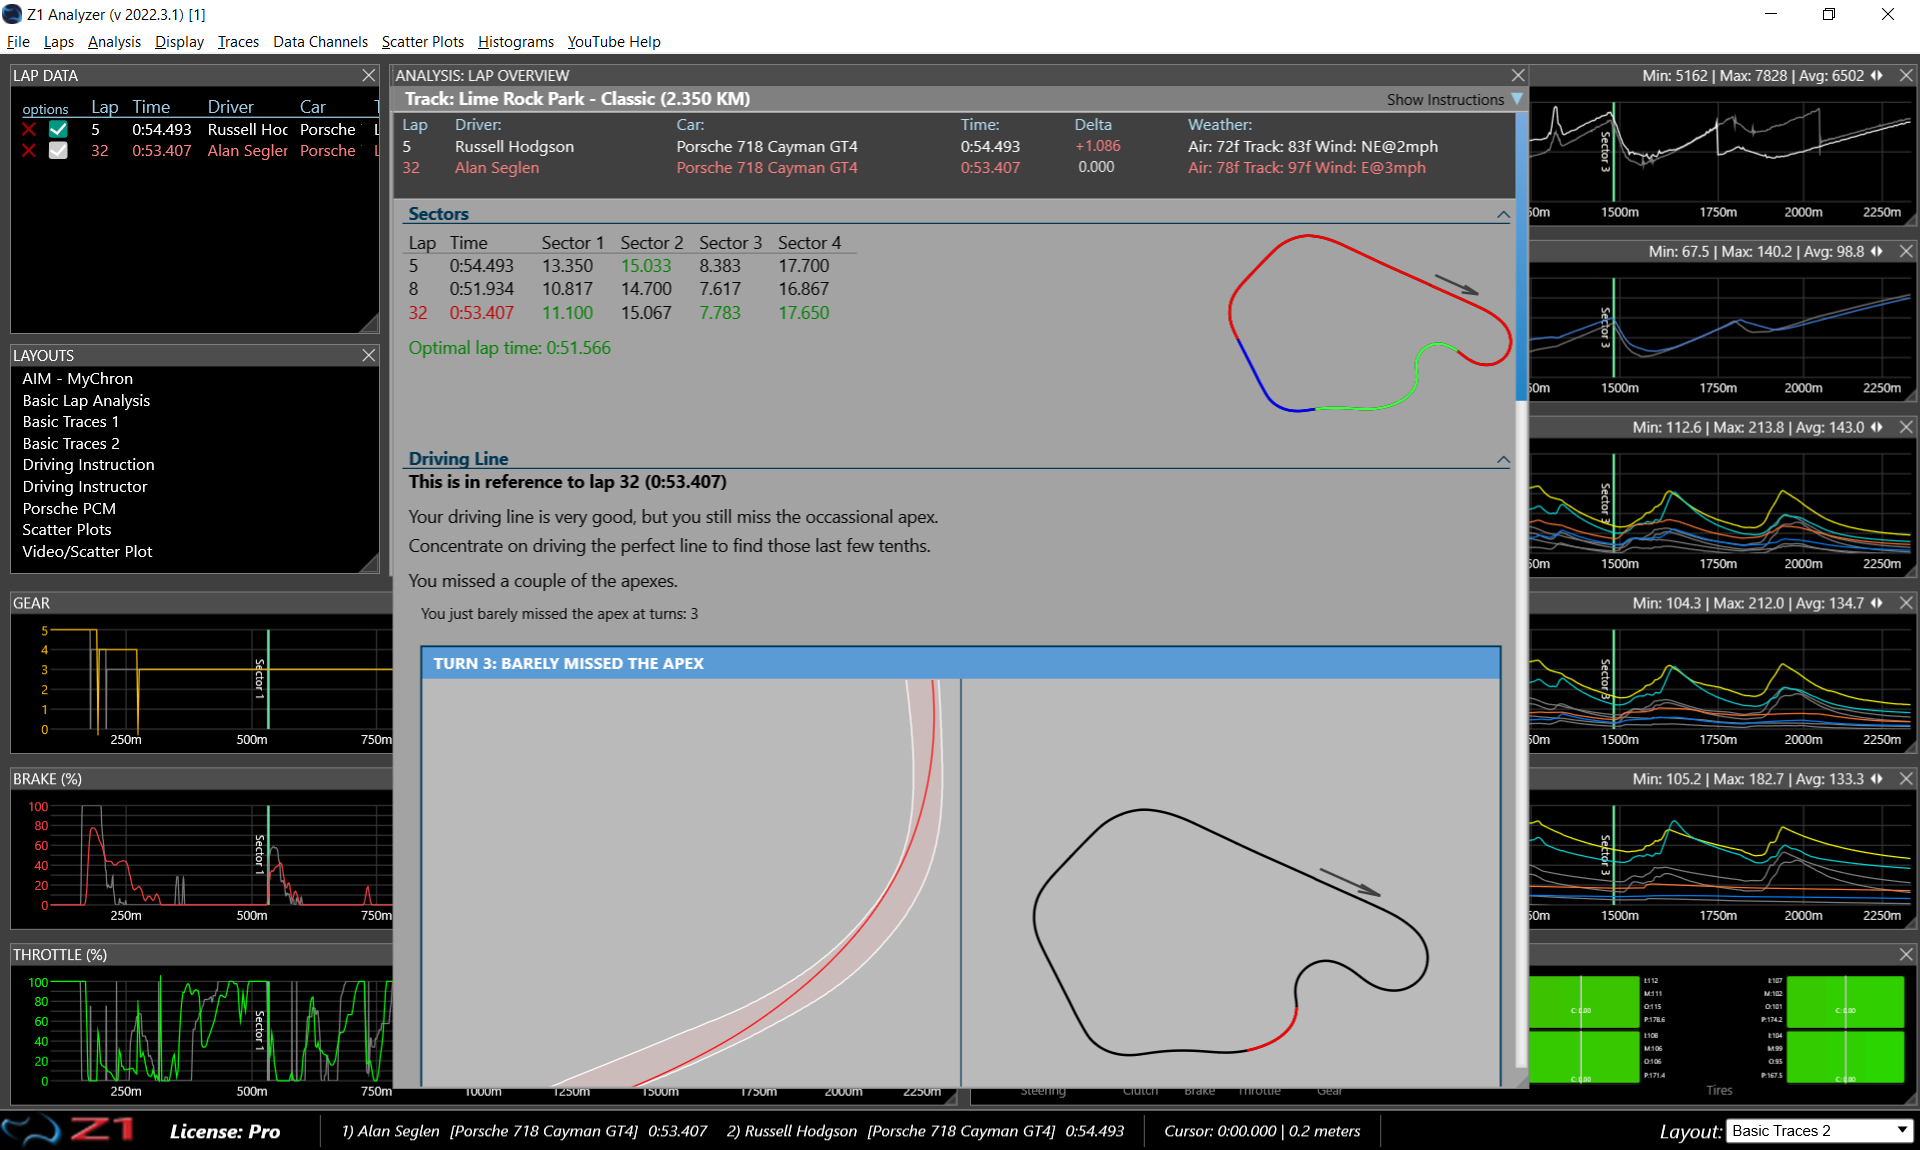The image size is (1920, 1150).
Task: Close the Tires panel
Action: click(1906, 955)
